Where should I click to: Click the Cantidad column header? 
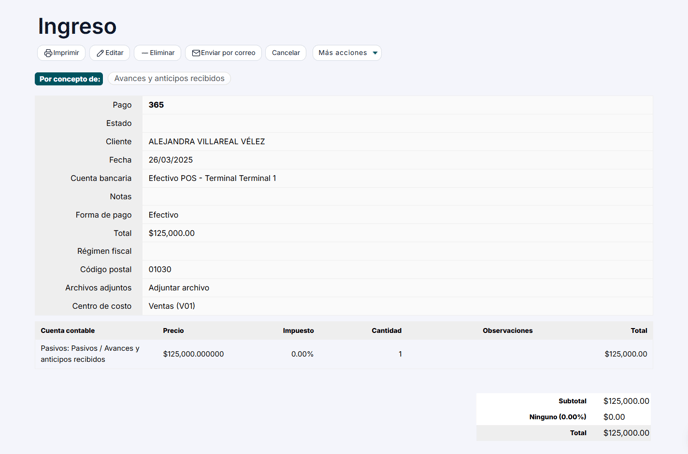[x=387, y=331]
